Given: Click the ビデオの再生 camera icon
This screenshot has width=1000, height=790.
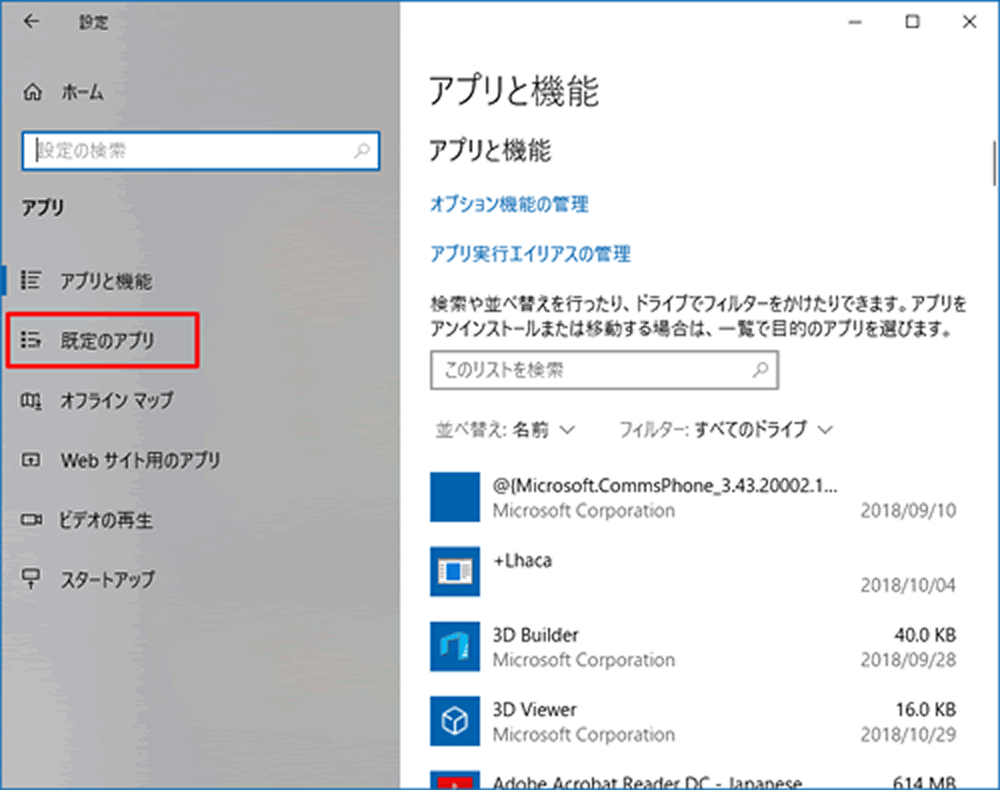Looking at the screenshot, I should pos(31,520).
